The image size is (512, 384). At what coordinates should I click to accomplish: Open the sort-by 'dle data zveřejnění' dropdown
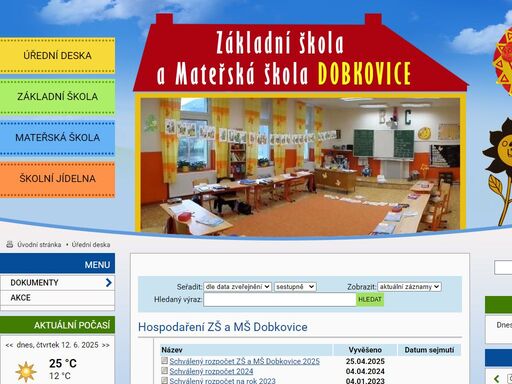[237, 287]
